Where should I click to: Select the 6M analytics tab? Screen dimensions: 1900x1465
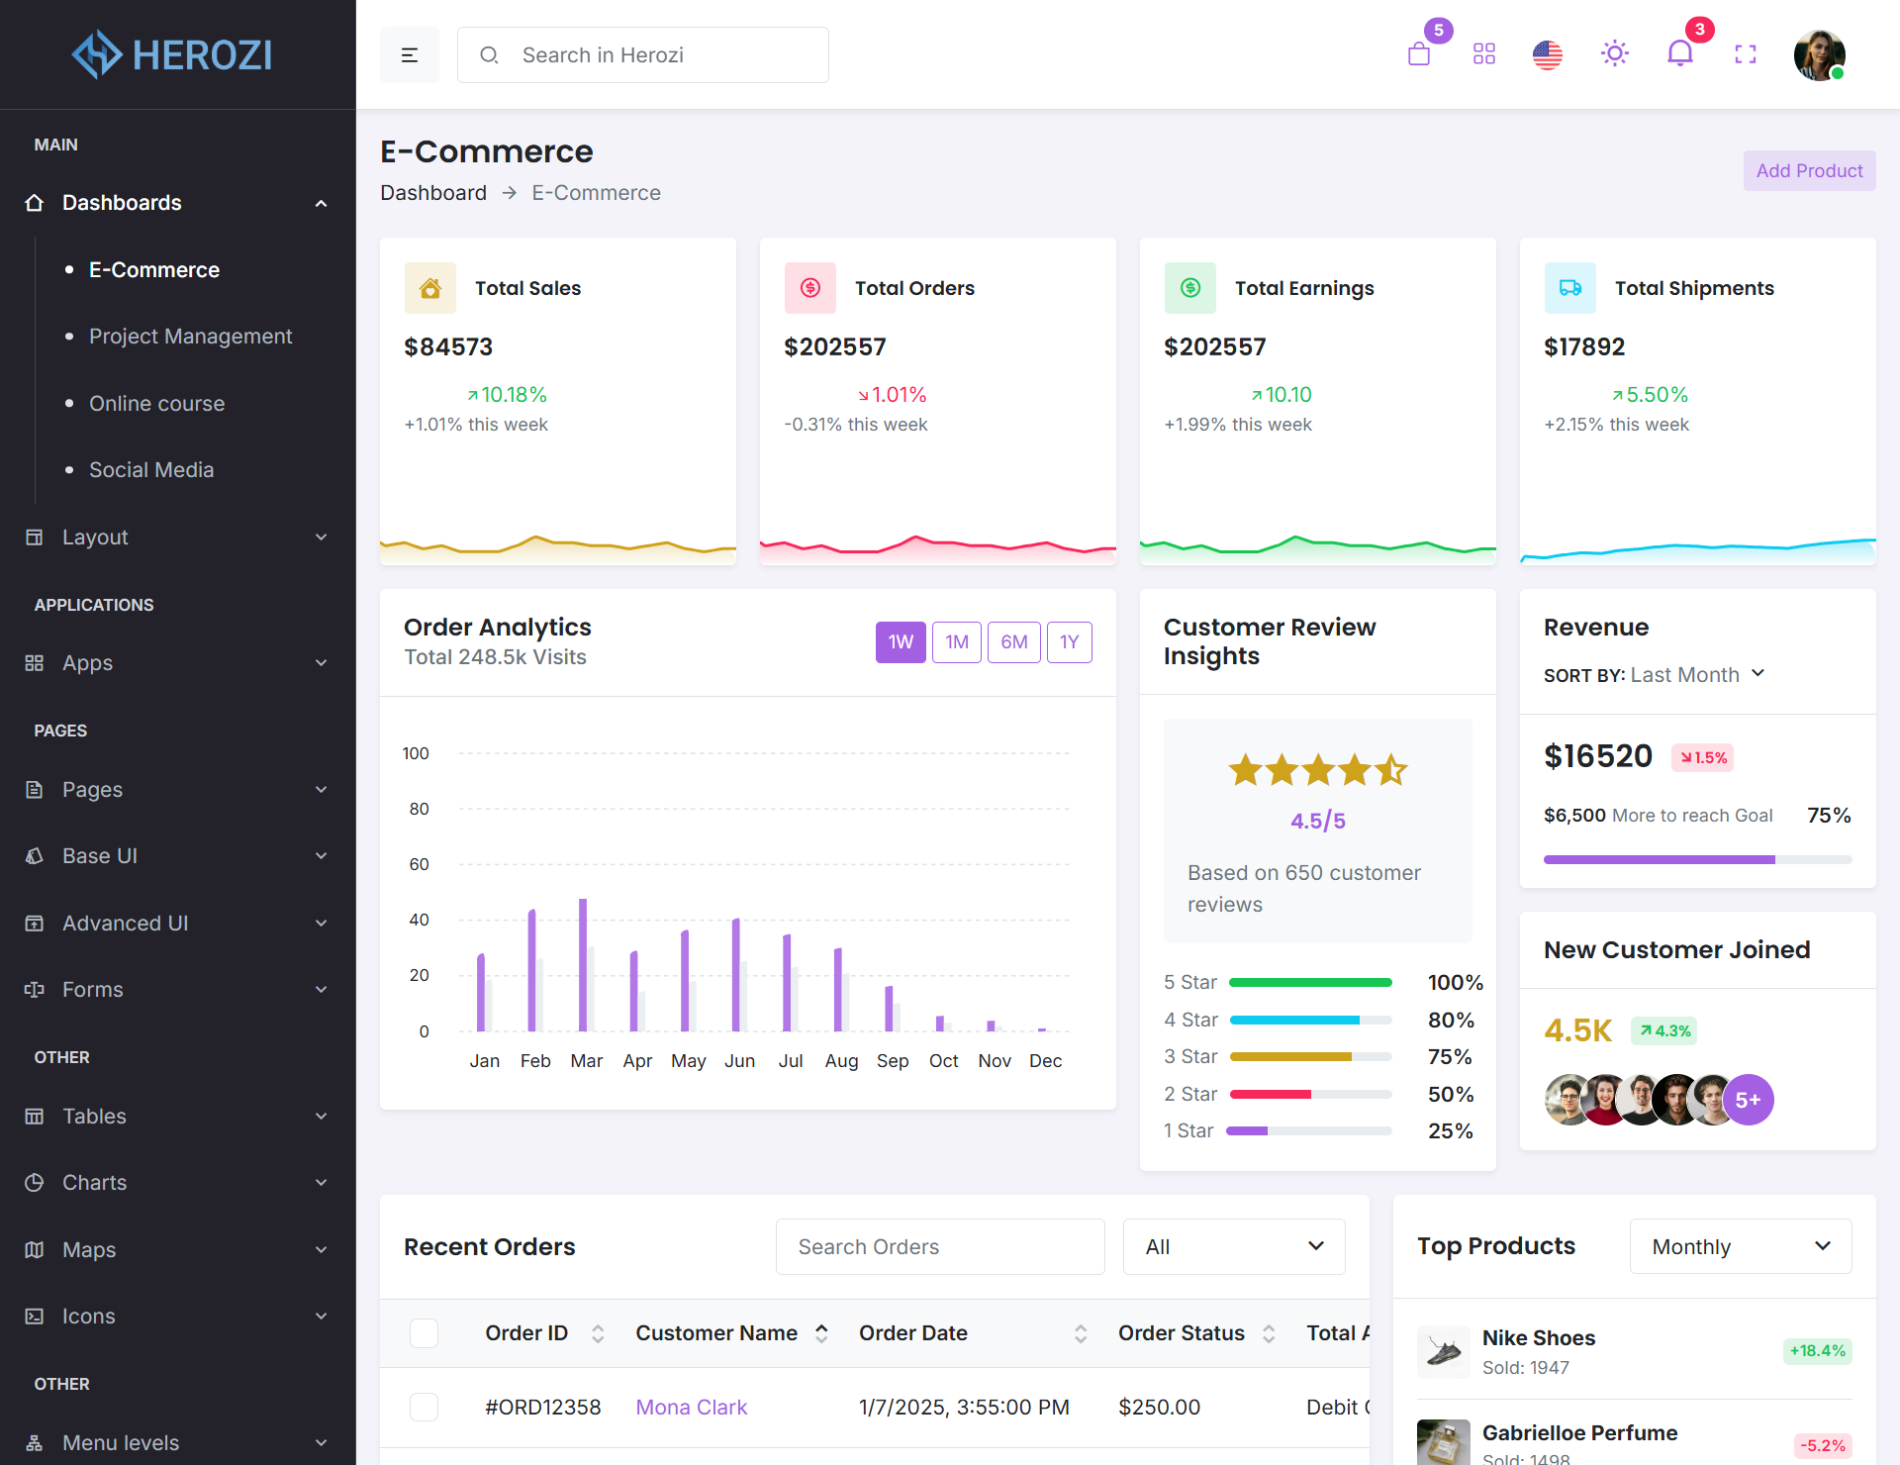pyautogui.click(x=1014, y=642)
